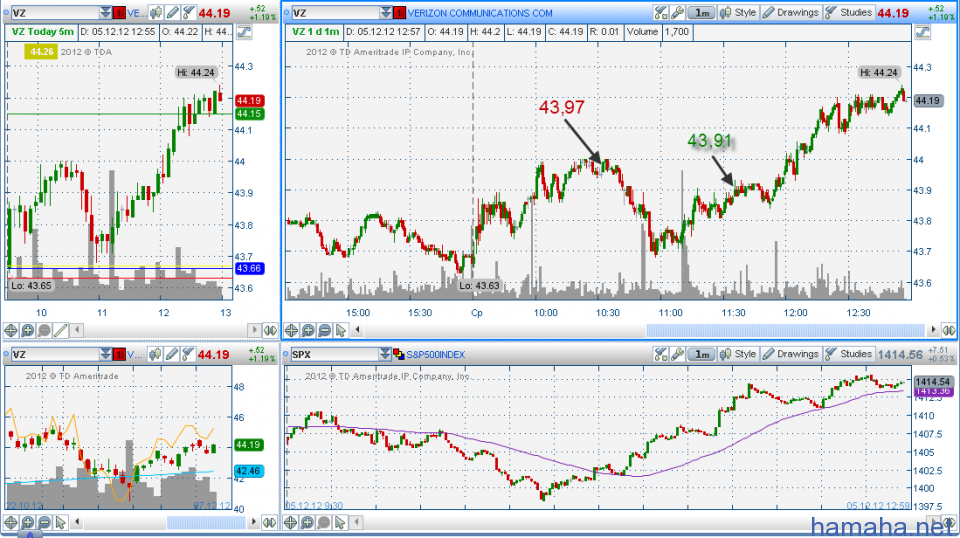The height and width of the screenshot is (538, 960).
Task: Select pan crosshair tool under top-left chart
Action: tap(10, 331)
